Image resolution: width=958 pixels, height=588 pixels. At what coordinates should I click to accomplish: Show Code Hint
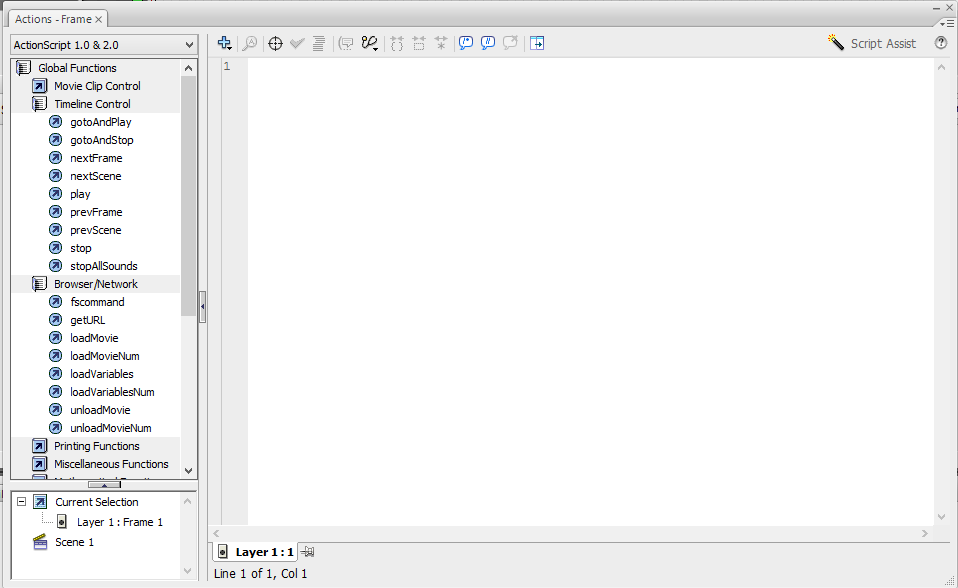[x=345, y=43]
